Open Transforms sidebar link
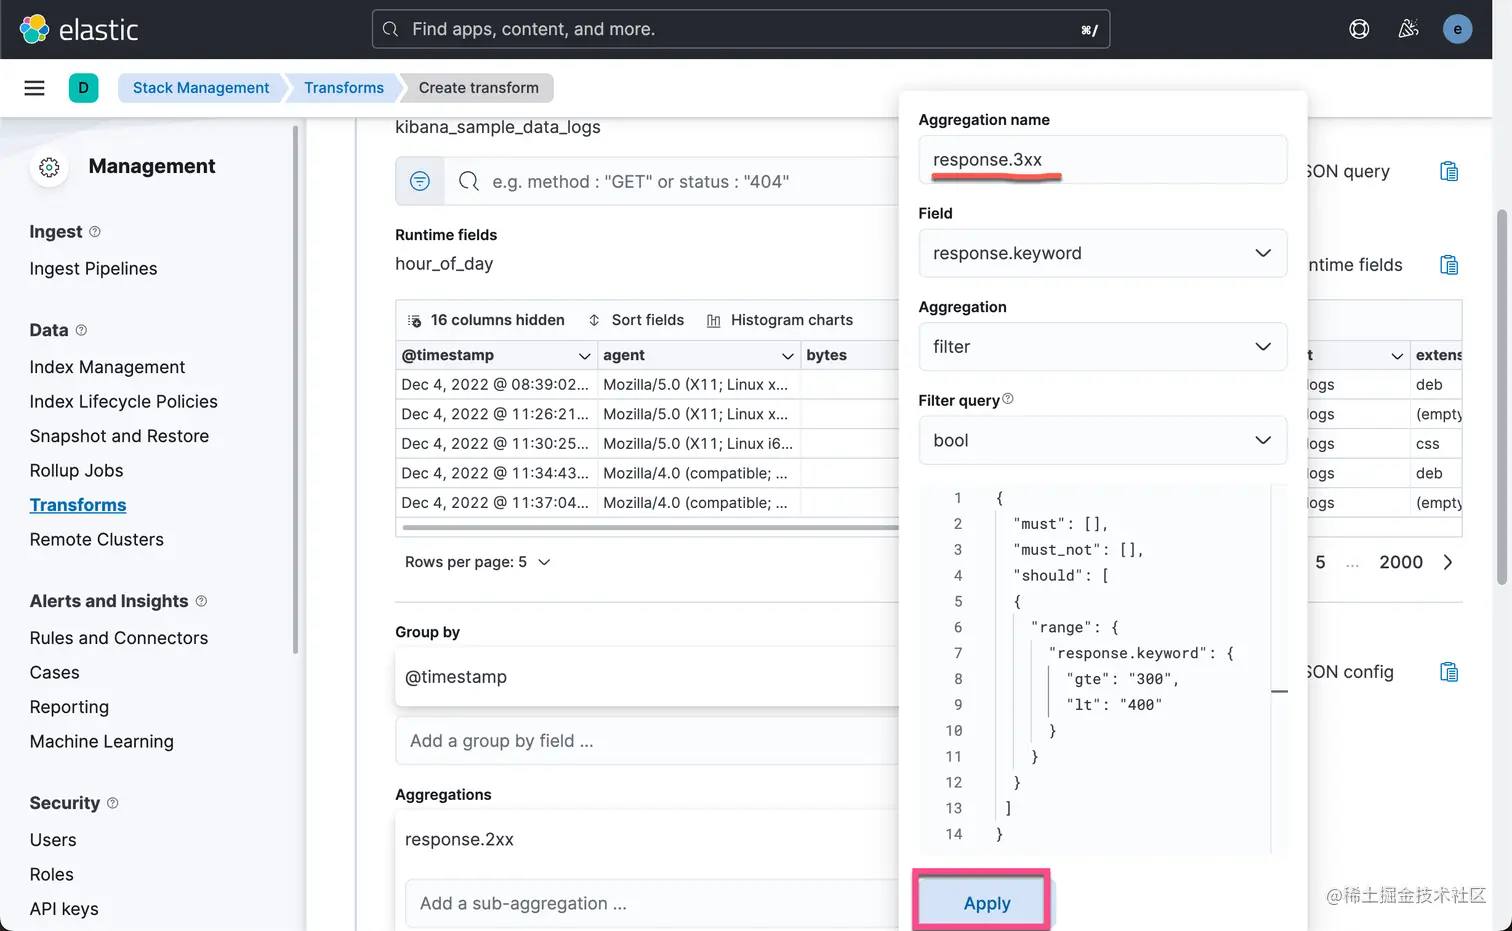Viewport: 1512px width, 931px height. [x=78, y=505]
